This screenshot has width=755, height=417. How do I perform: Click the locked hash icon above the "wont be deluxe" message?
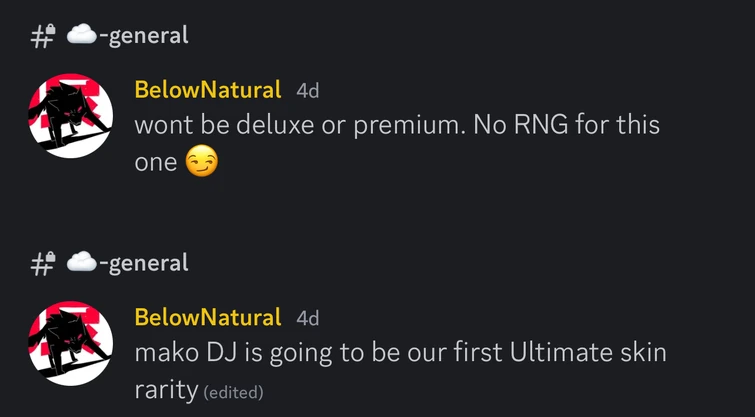42,36
